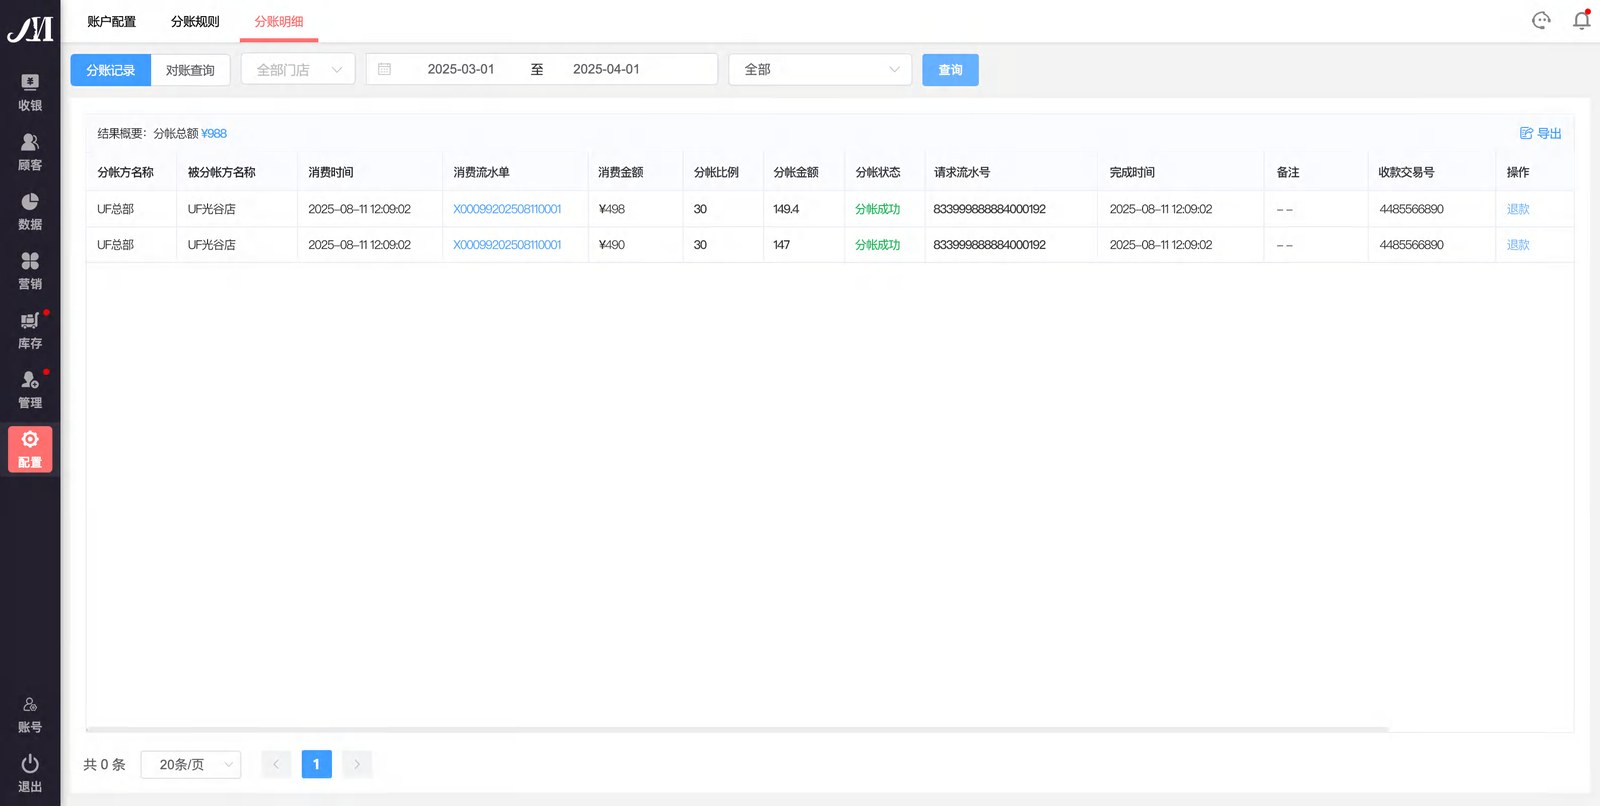The width and height of the screenshot is (1600, 806).
Task: Go to the previous page arrow
Action: (x=276, y=765)
